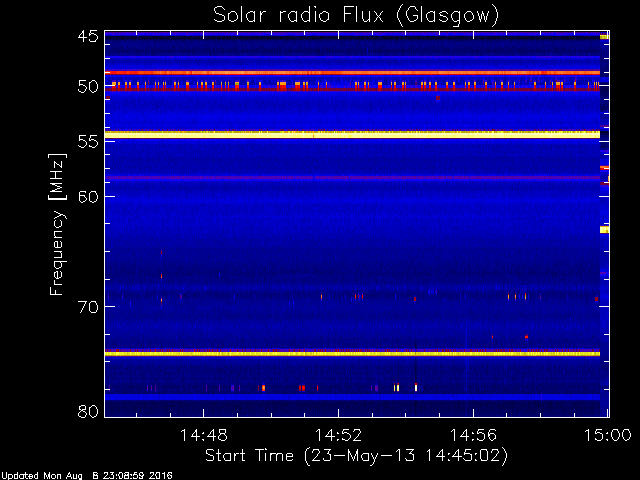Click the yellow band between 70 and 80 MHz
The image size is (640, 480).
[x=352, y=353]
